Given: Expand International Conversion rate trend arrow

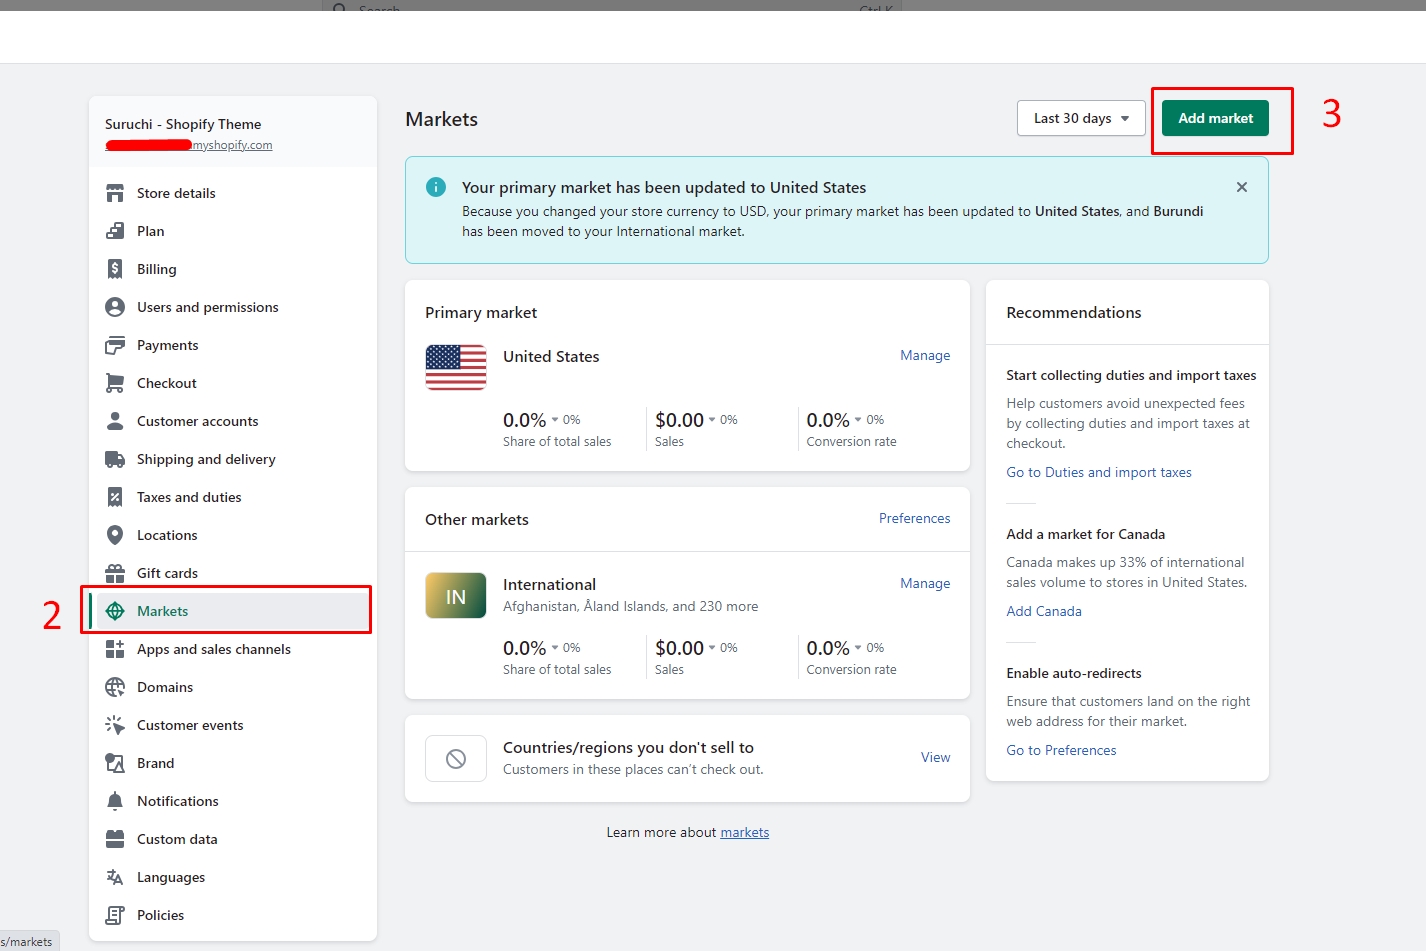Looking at the screenshot, I should click(x=858, y=648).
